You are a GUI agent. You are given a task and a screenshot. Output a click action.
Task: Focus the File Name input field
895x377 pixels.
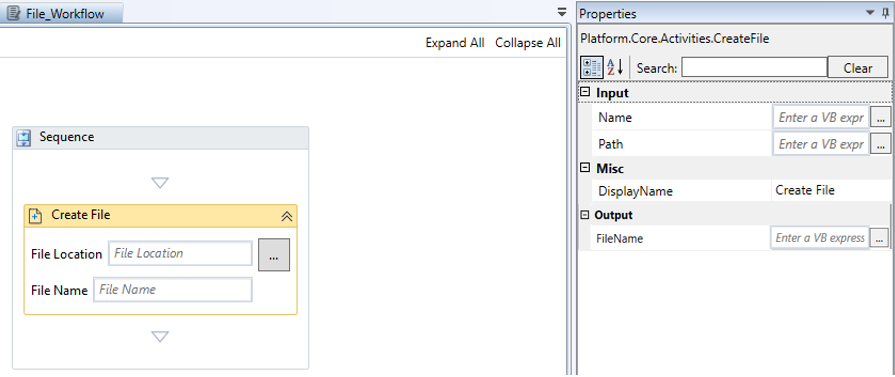(173, 290)
